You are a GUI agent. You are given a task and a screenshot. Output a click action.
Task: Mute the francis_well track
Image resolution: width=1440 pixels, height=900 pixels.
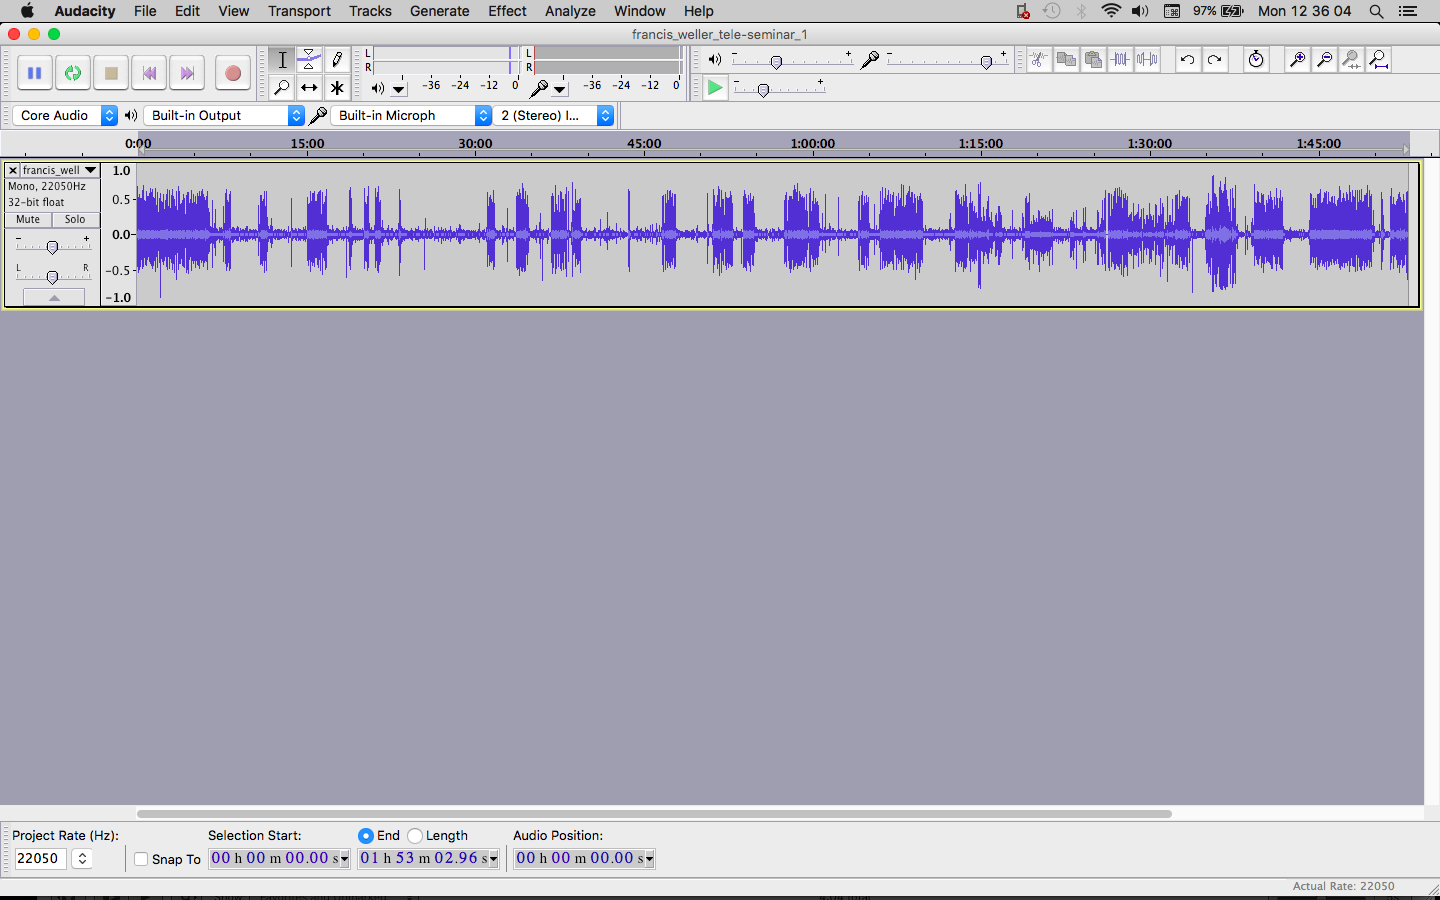click(28, 220)
